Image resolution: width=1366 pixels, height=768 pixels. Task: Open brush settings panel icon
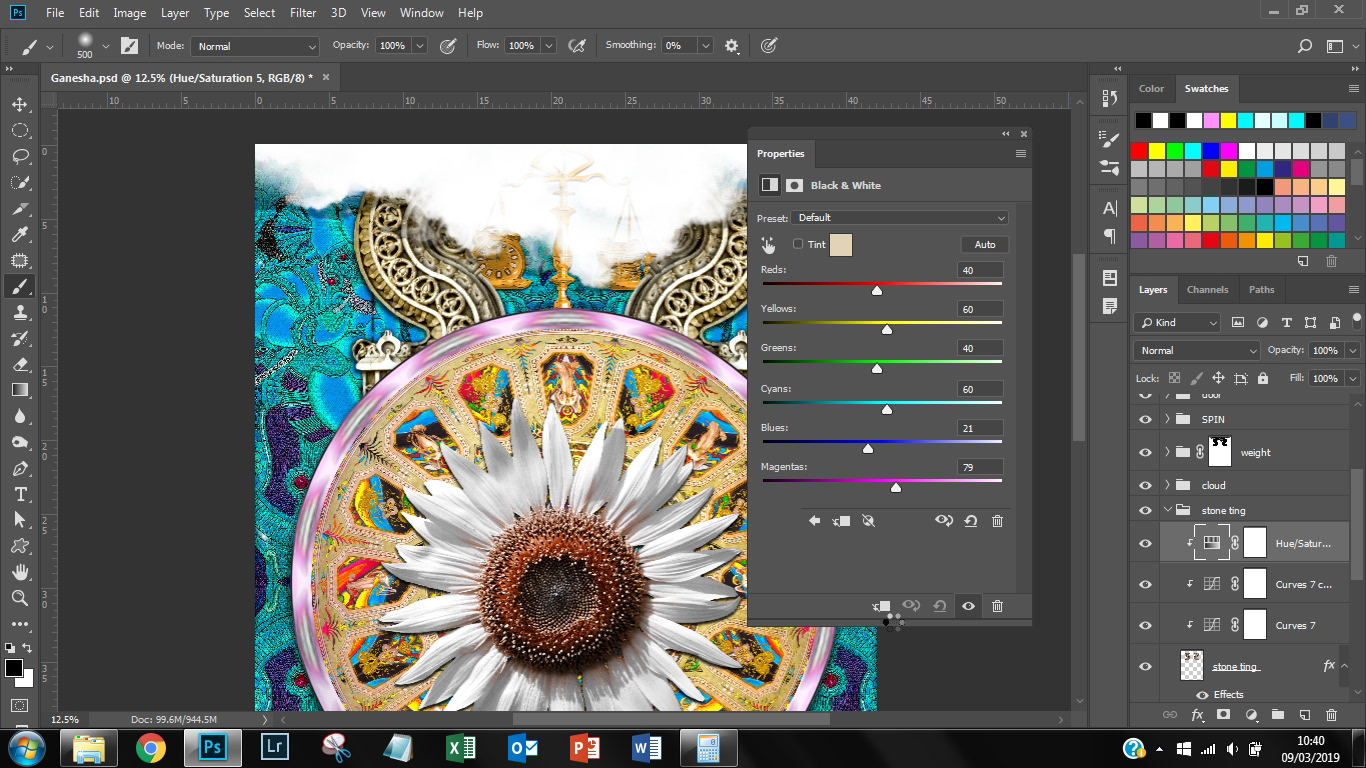point(129,46)
